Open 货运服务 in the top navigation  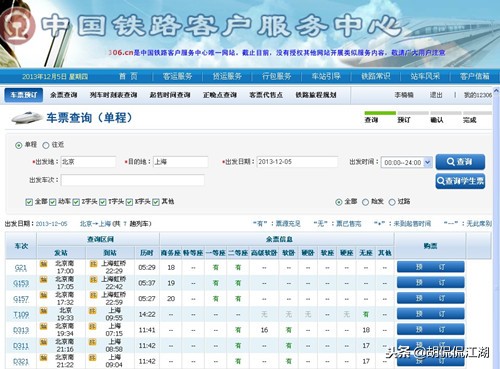227,76
